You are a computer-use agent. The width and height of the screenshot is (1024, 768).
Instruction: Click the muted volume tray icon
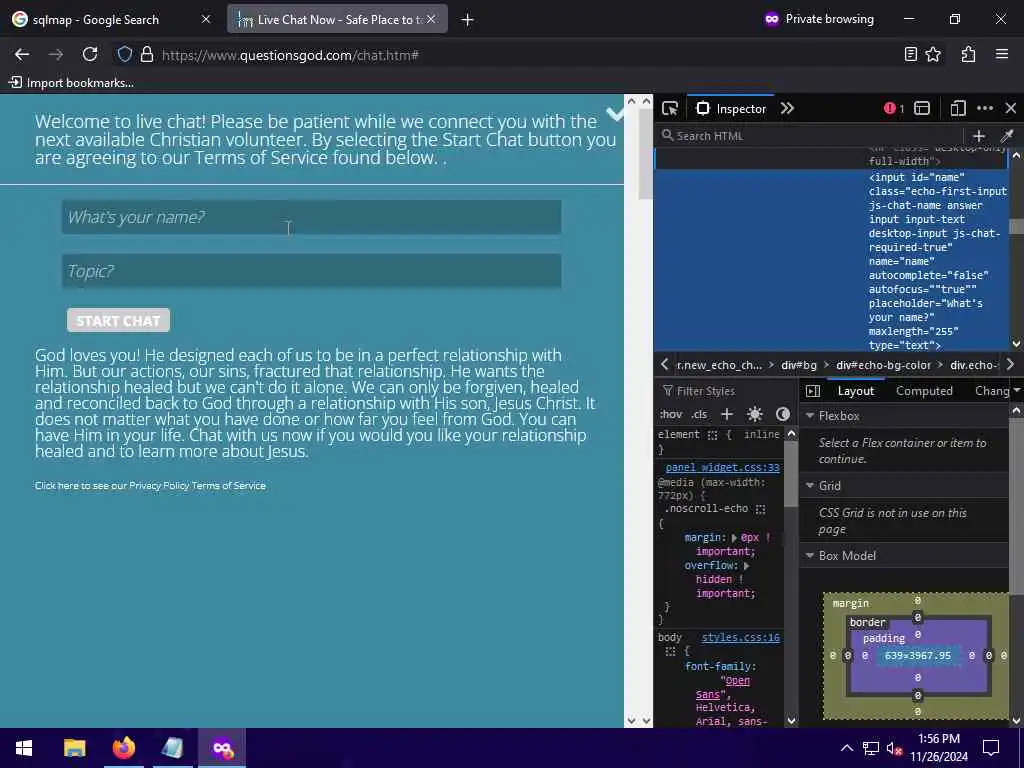[893, 748]
